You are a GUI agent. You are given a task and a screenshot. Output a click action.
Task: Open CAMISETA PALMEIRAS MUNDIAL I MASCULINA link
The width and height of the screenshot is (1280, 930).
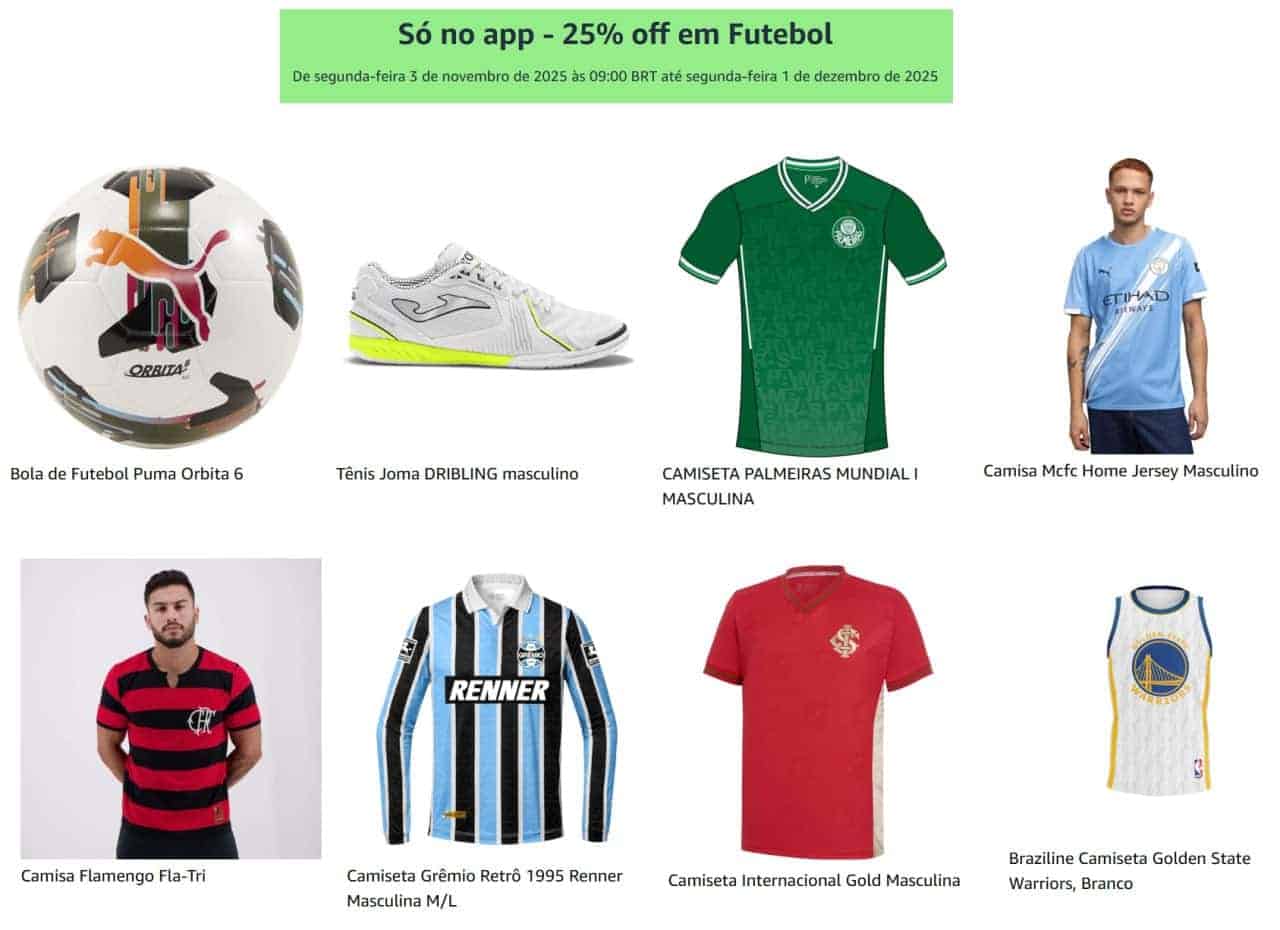[790, 486]
